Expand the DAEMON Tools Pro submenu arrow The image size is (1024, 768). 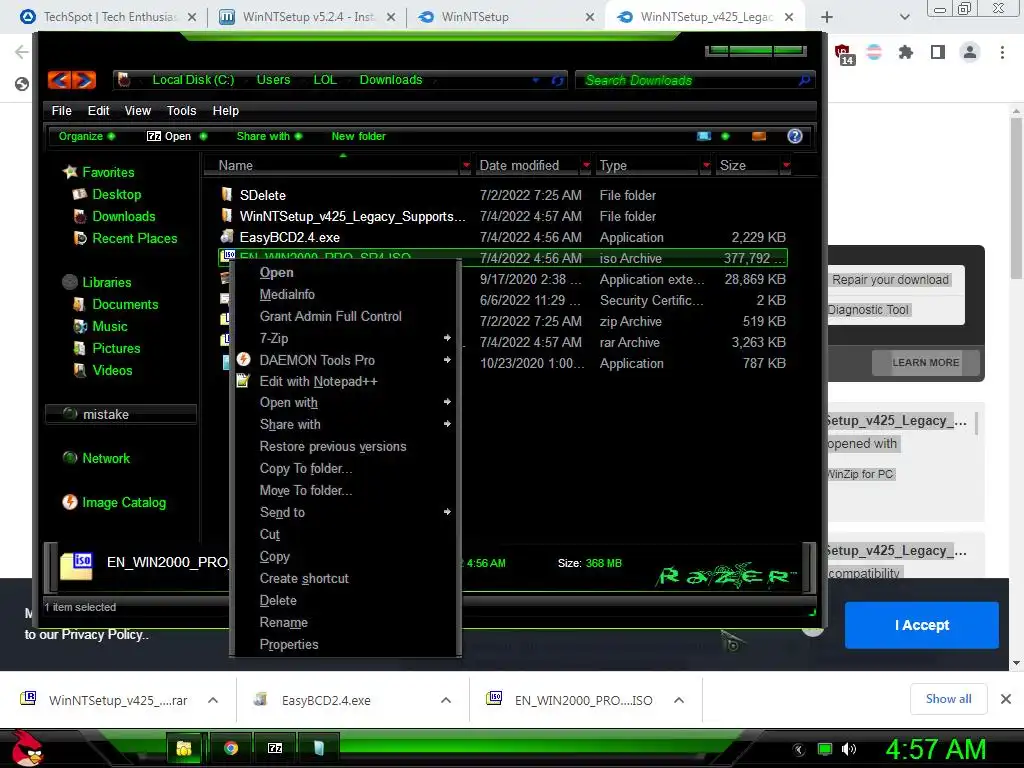pos(447,360)
